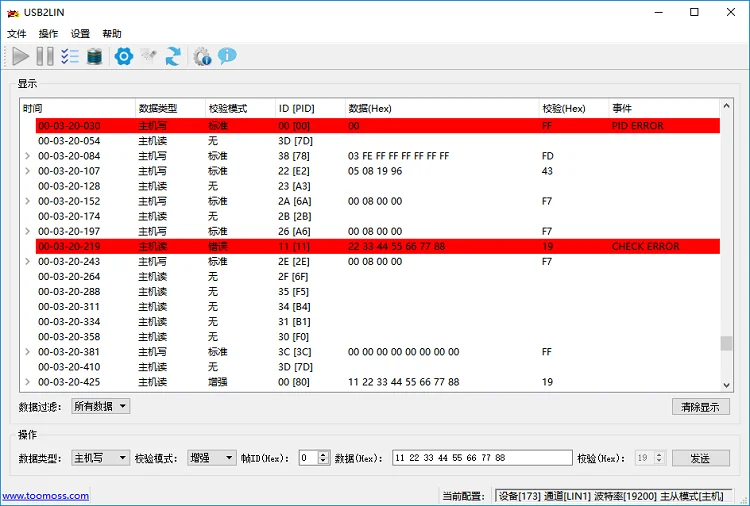Click ID cell 3C [3C]

click(295, 352)
